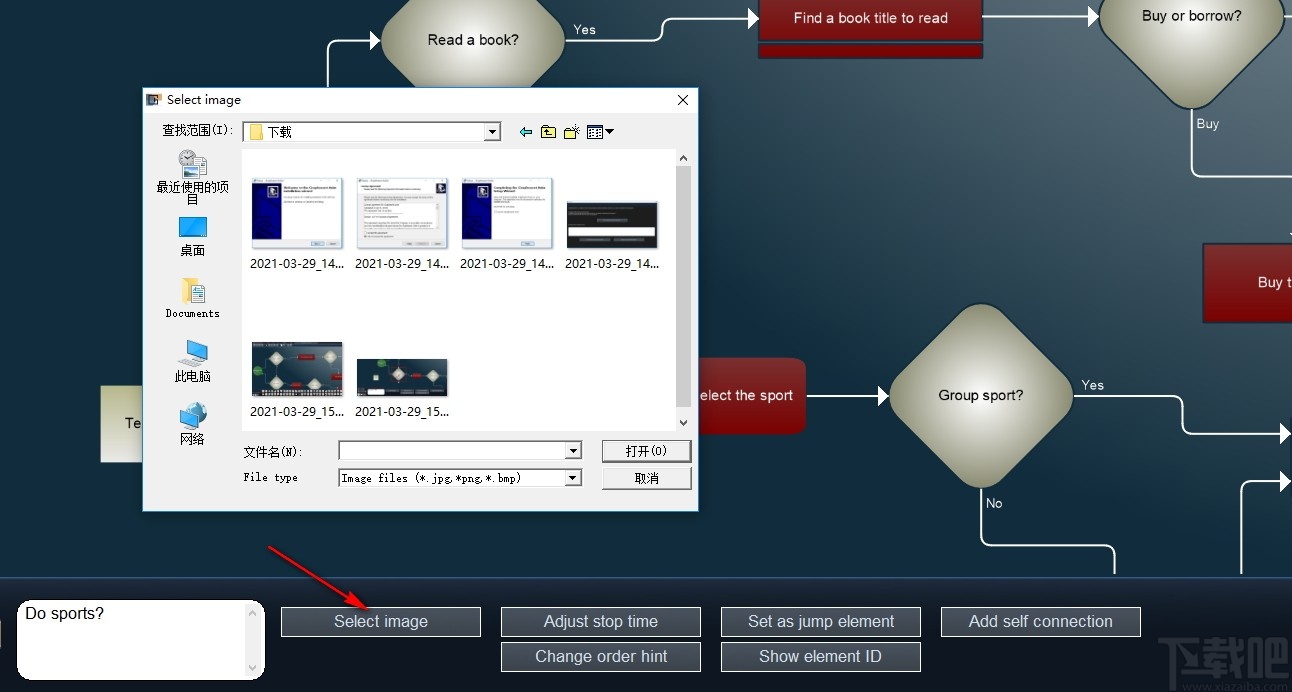Screen dimensions: 1292x692
Task: Open the Documents place
Action: click(192, 299)
